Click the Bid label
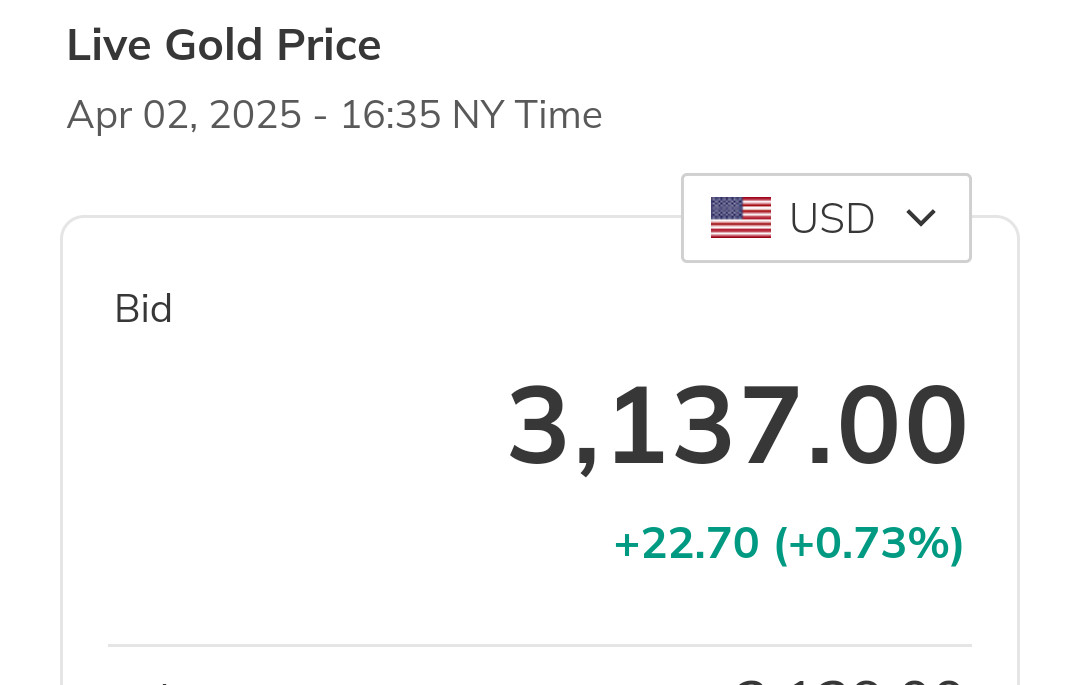 144,309
